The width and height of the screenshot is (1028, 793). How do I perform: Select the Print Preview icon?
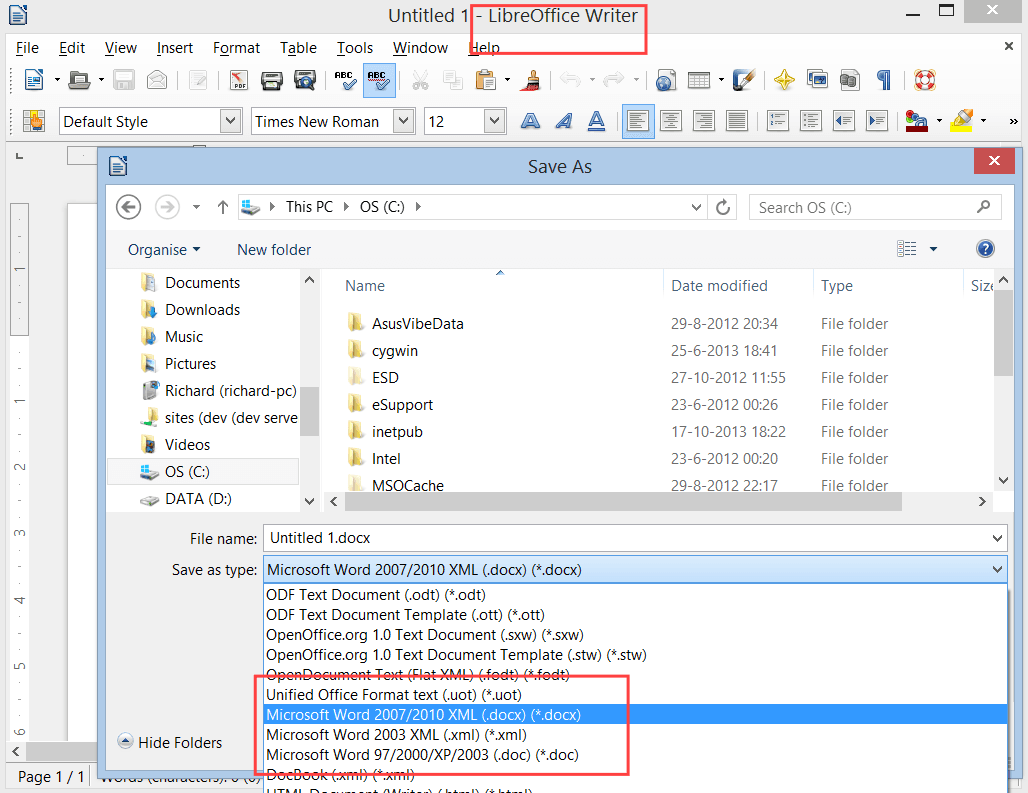305,79
